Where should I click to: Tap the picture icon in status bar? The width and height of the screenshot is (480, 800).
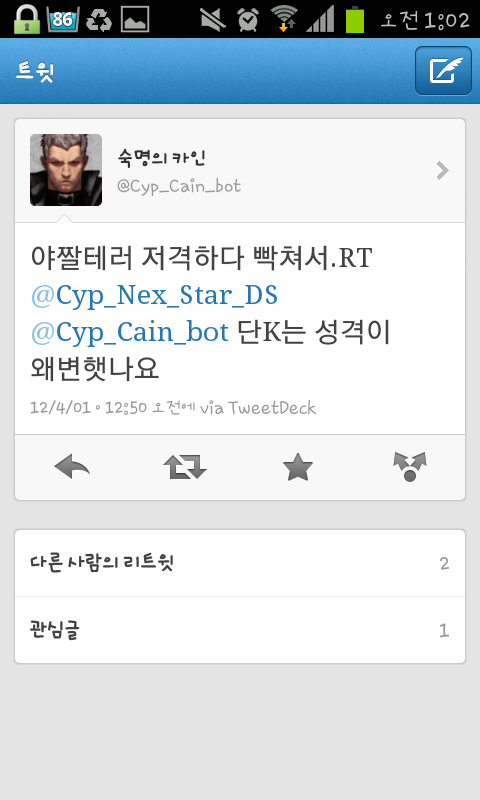(135, 19)
